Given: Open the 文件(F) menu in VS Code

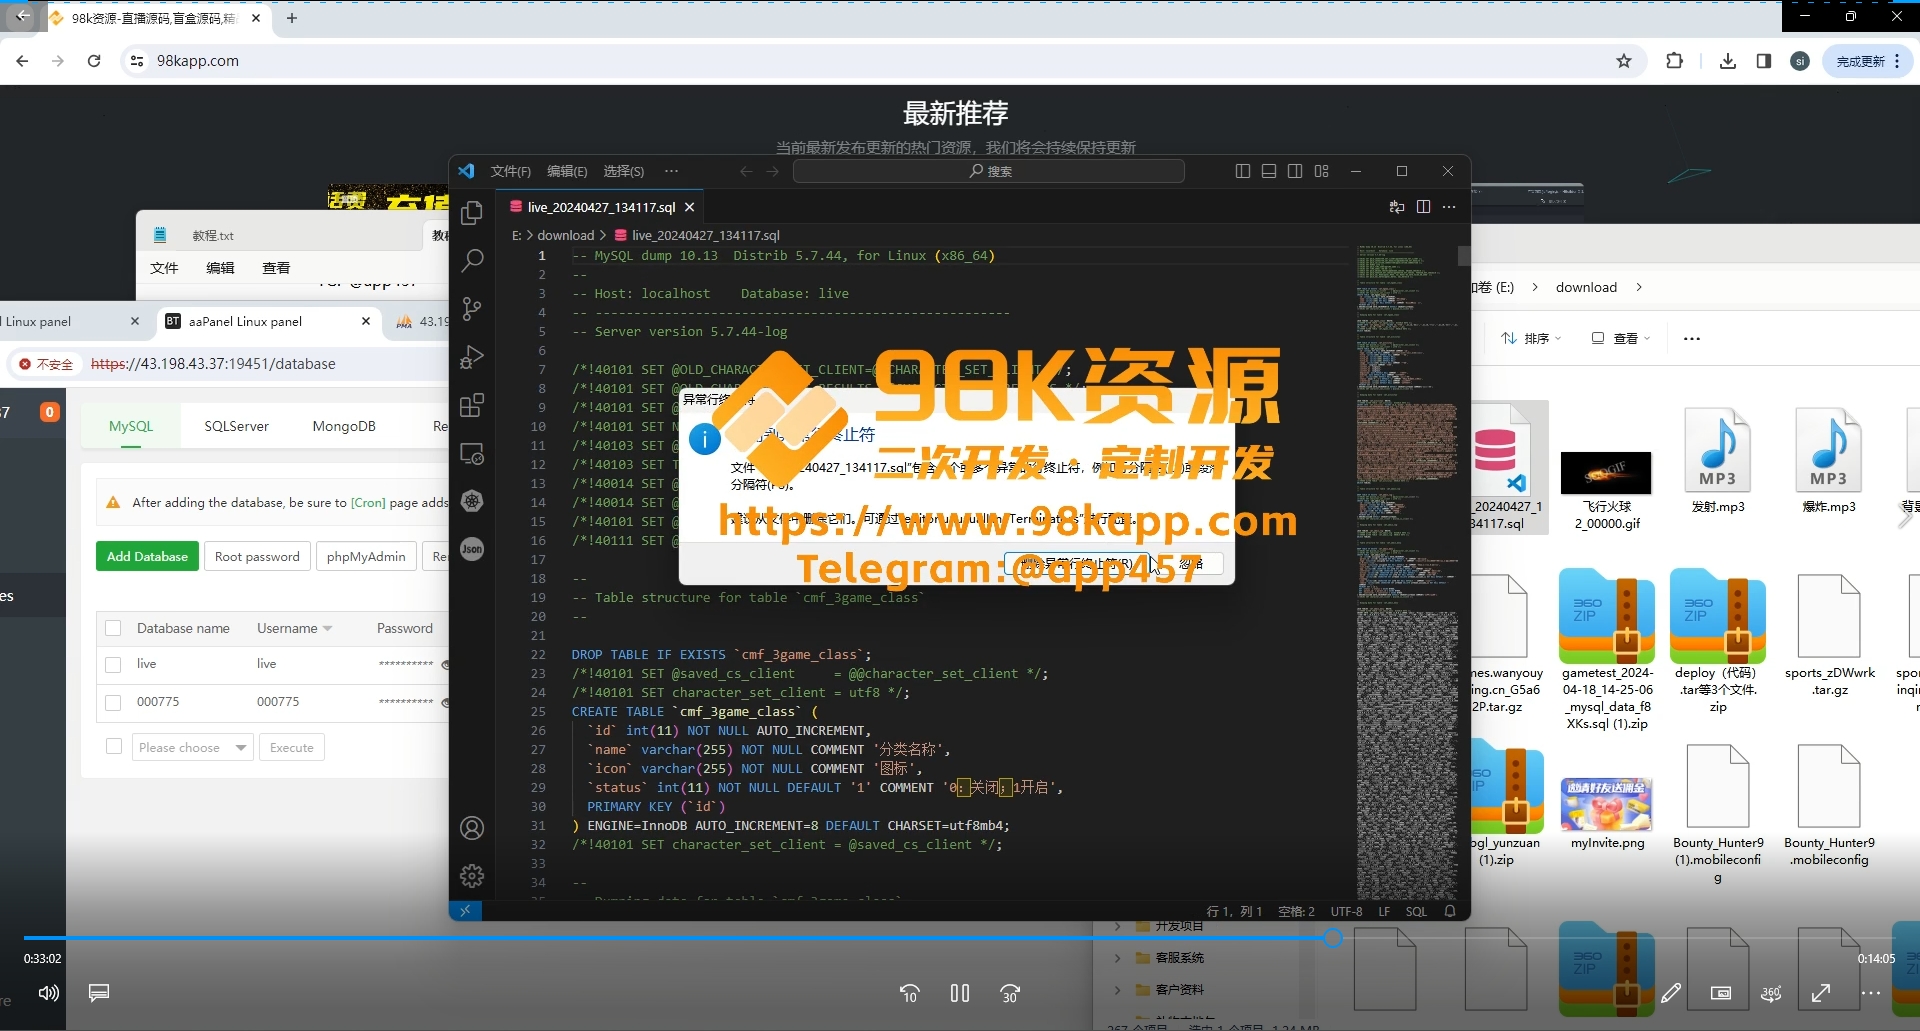Looking at the screenshot, I should (x=511, y=171).
